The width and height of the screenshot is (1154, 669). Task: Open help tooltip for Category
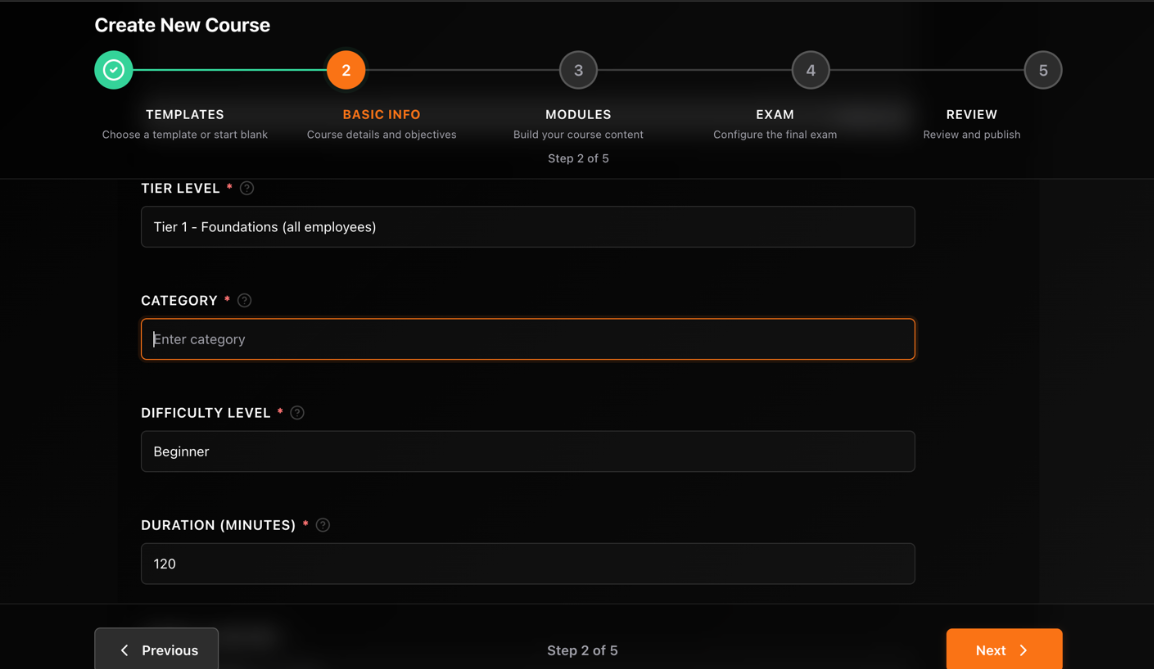[244, 299]
